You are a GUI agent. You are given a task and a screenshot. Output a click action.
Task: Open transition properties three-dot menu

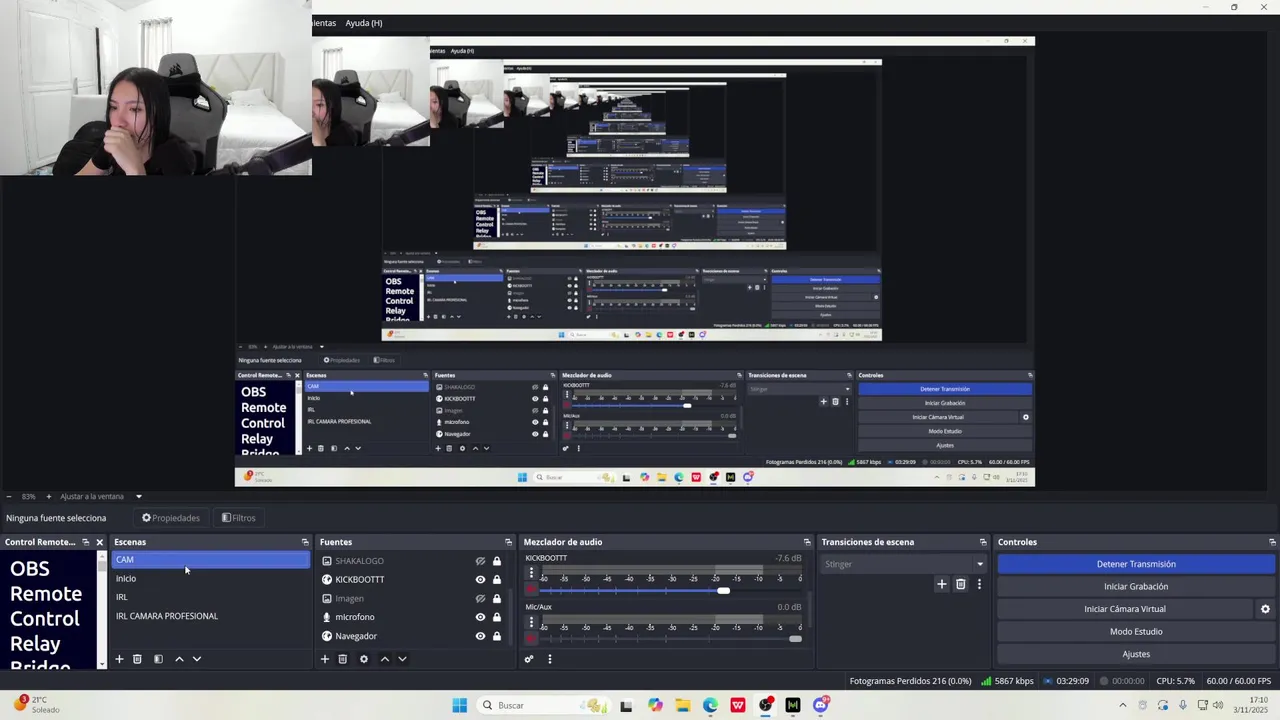979,584
